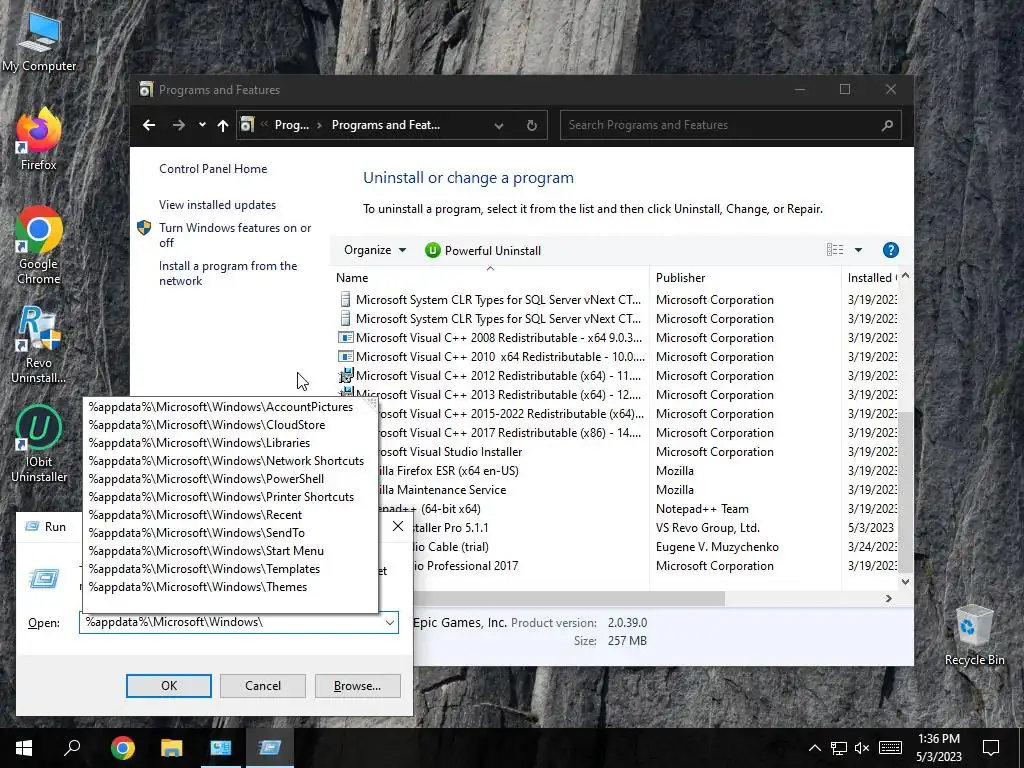Click the Prog... breadcrumb in address bar

point(292,125)
